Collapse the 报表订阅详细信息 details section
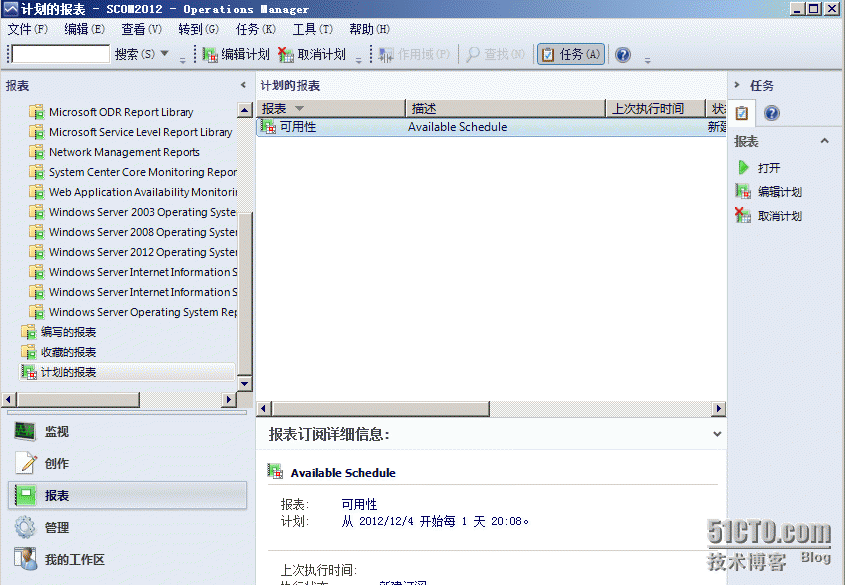Image resolution: width=845 pixels, height=585 pixels. 717,434
